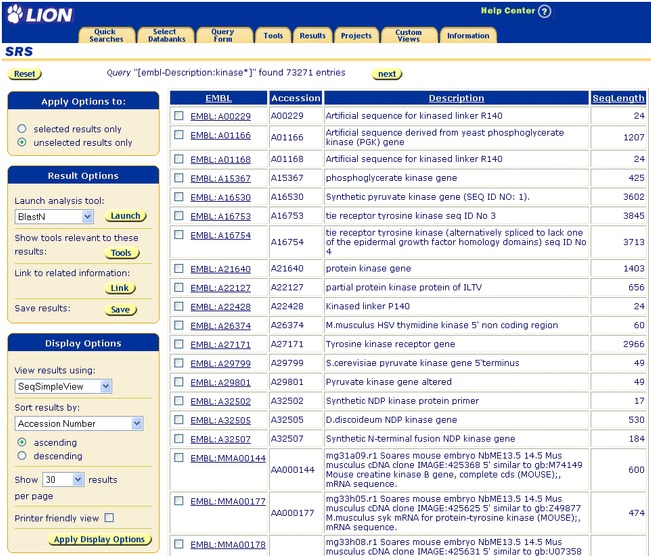Screen dimensions: 651x556
Task: Click sequence length value 3602
Action: (x=634, y=196)
